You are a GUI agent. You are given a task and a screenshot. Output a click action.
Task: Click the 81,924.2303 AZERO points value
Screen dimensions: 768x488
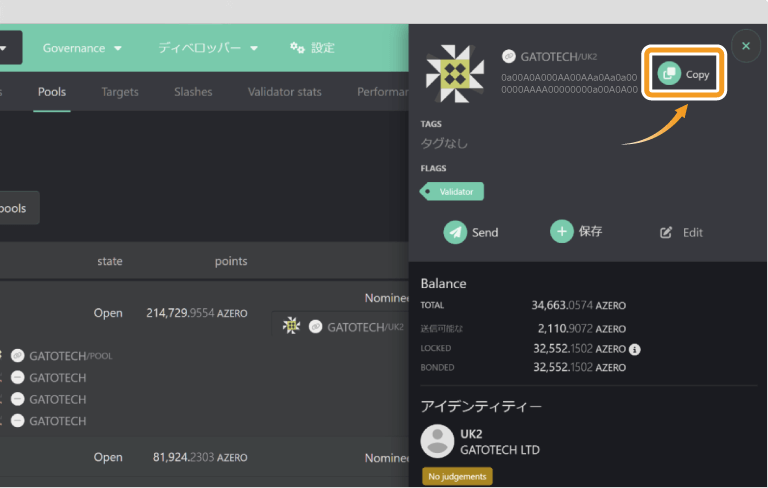coord(200,457)
